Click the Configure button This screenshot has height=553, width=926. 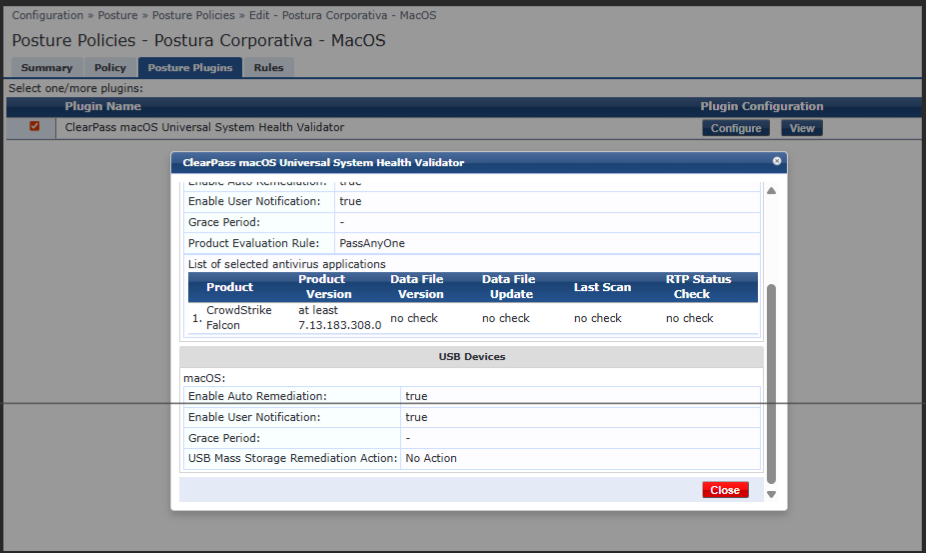736,128
